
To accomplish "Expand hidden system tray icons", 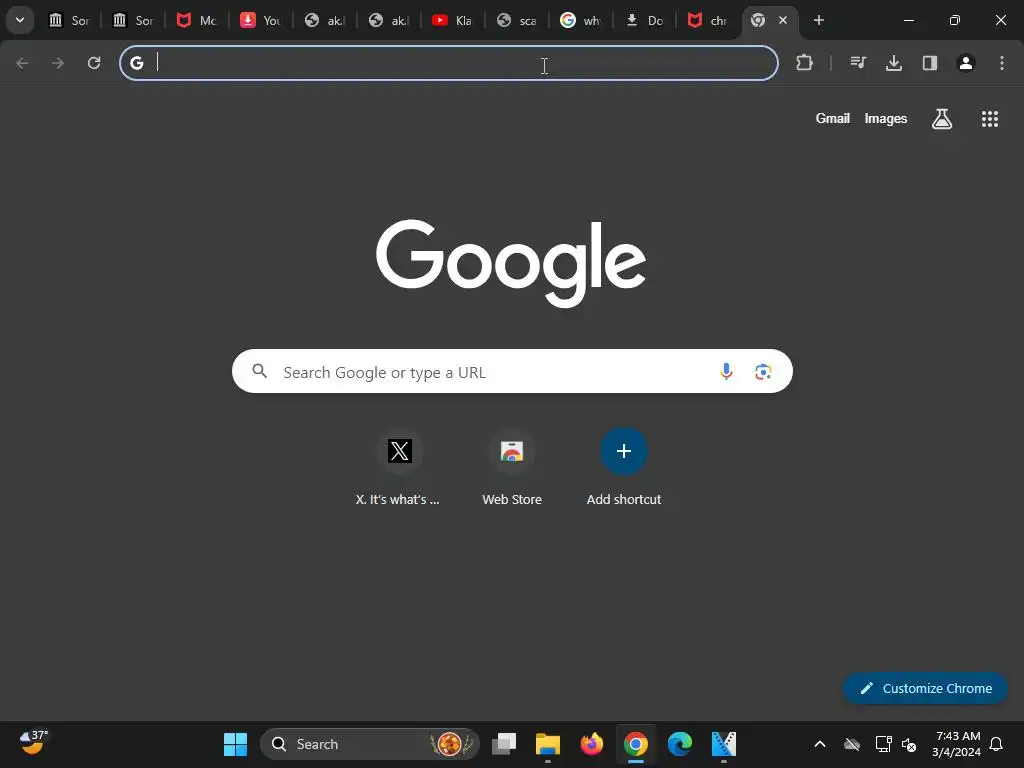I will coord(820,744).
